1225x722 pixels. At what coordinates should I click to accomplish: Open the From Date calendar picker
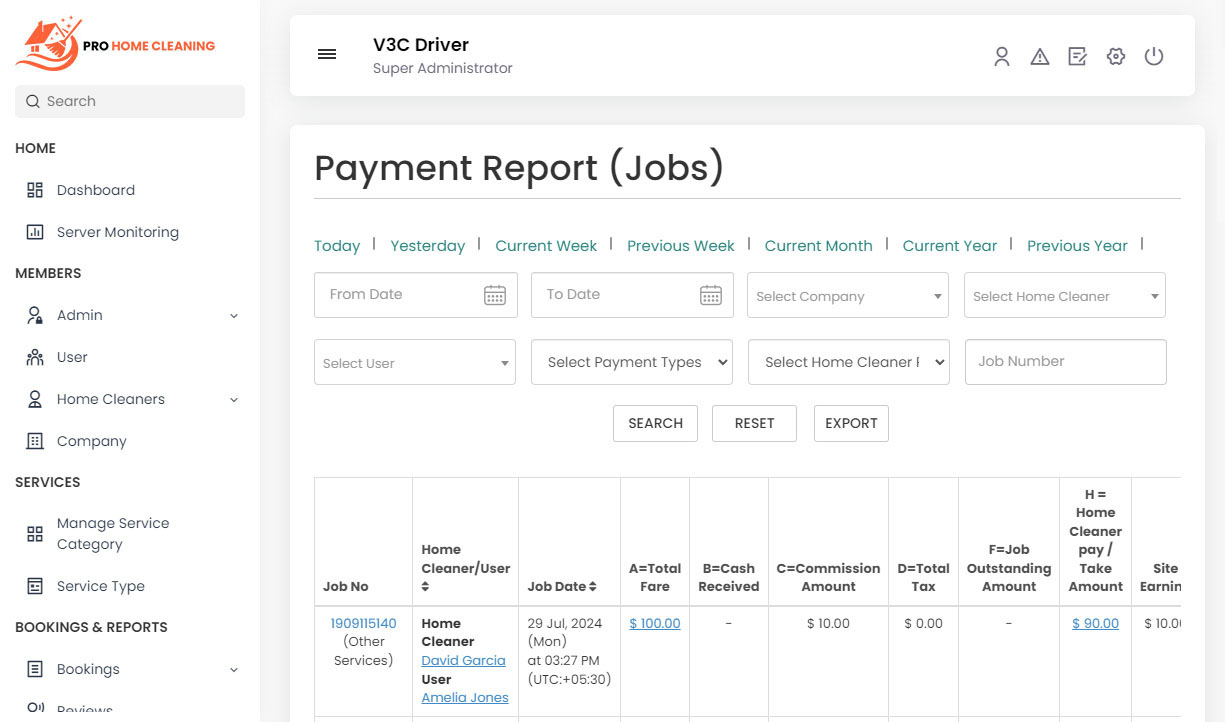[494, 295]
